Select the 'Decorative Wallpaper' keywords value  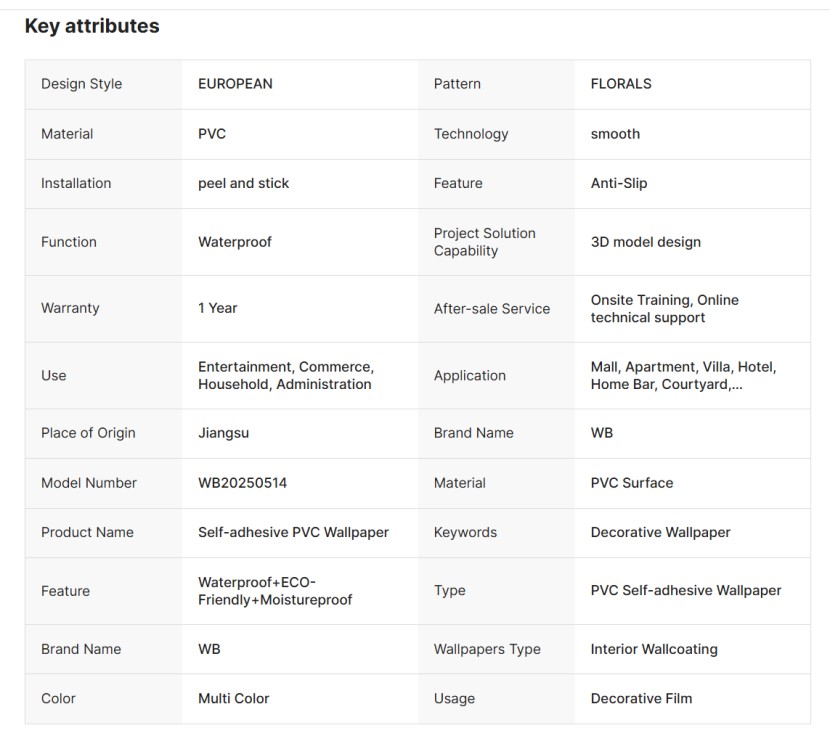pyautogui.click(x=660, y=532)
